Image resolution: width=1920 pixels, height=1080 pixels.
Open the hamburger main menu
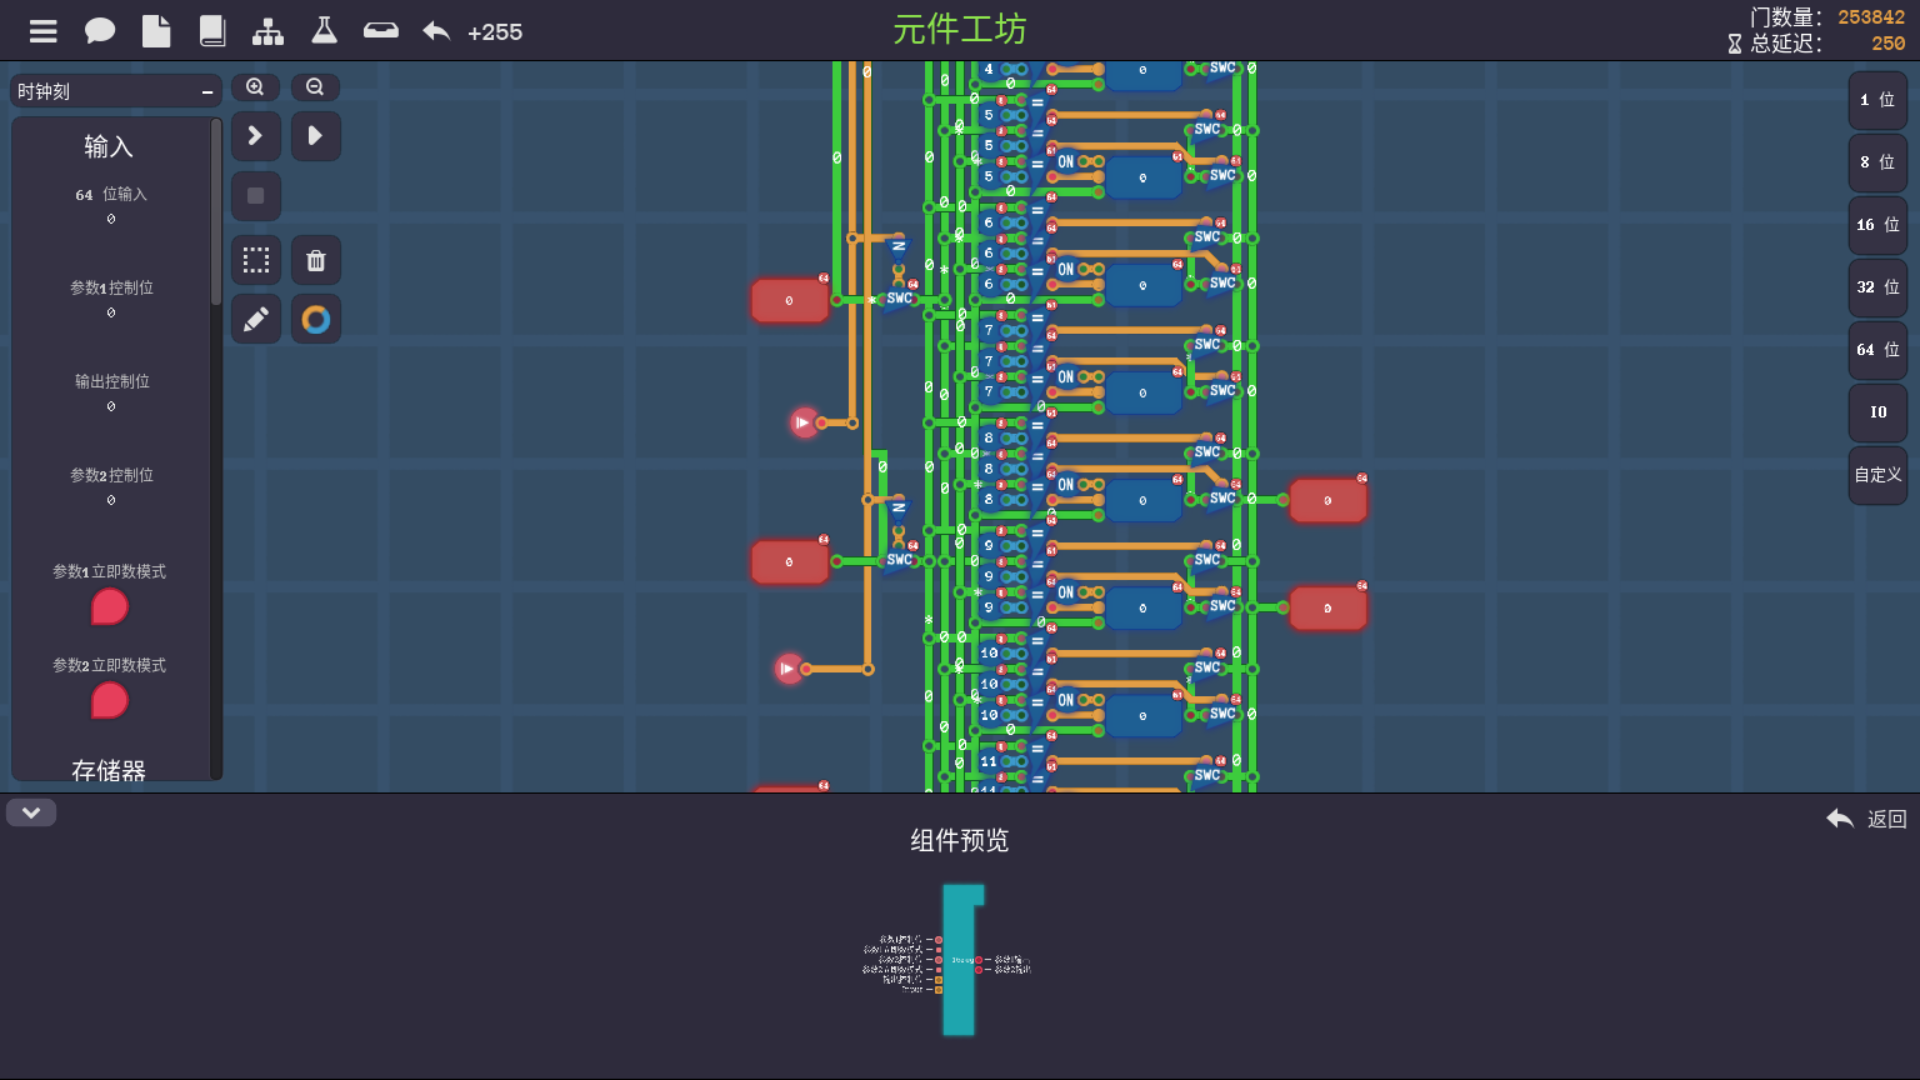[43, 32]
